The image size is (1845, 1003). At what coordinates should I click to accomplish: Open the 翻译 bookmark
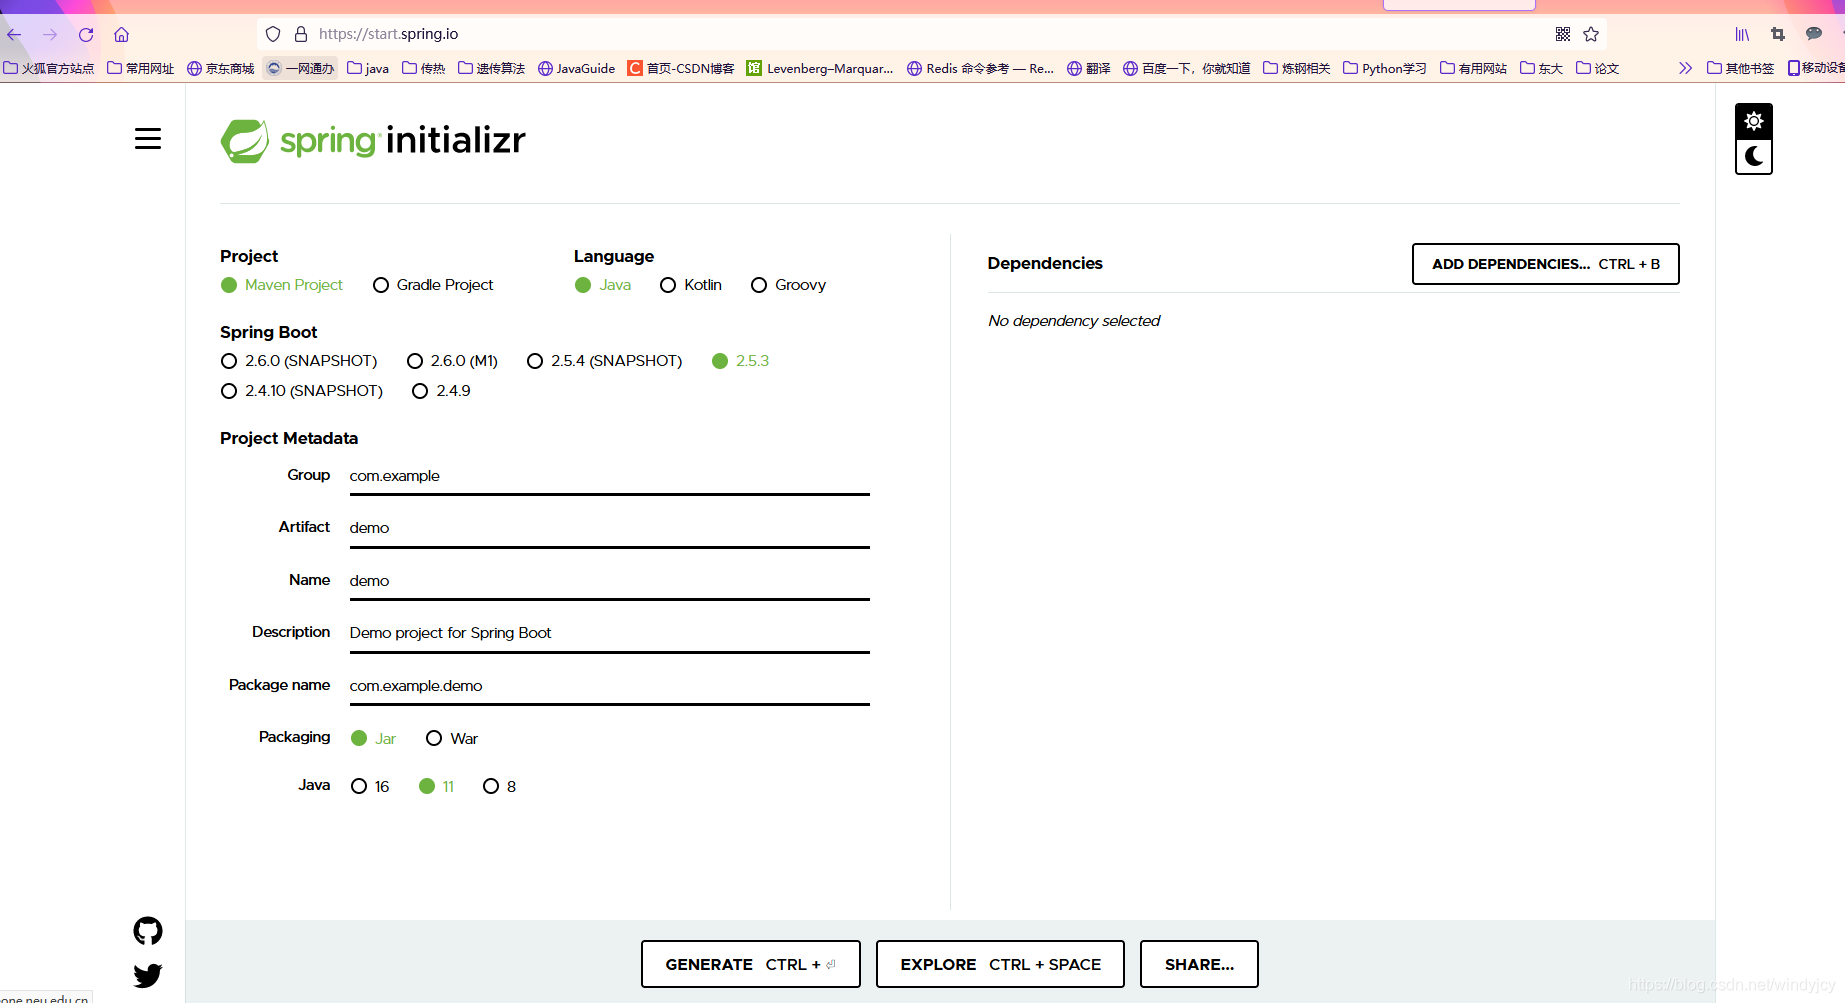point(1088,68)
